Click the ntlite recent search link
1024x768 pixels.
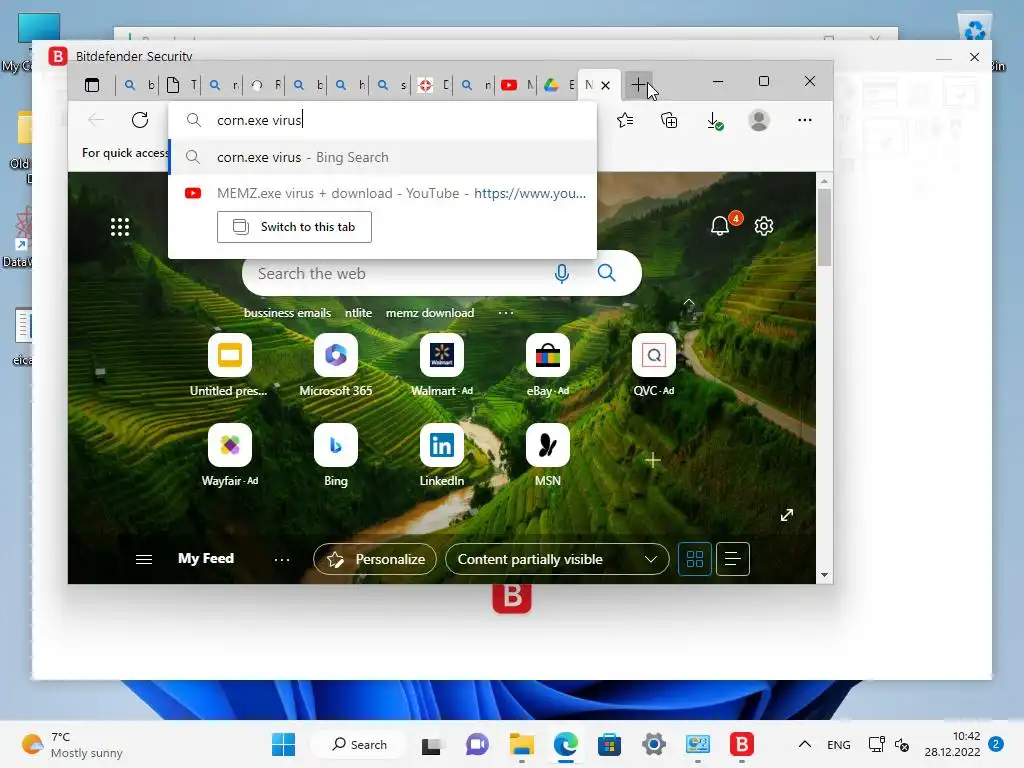(x=358, y=313)
